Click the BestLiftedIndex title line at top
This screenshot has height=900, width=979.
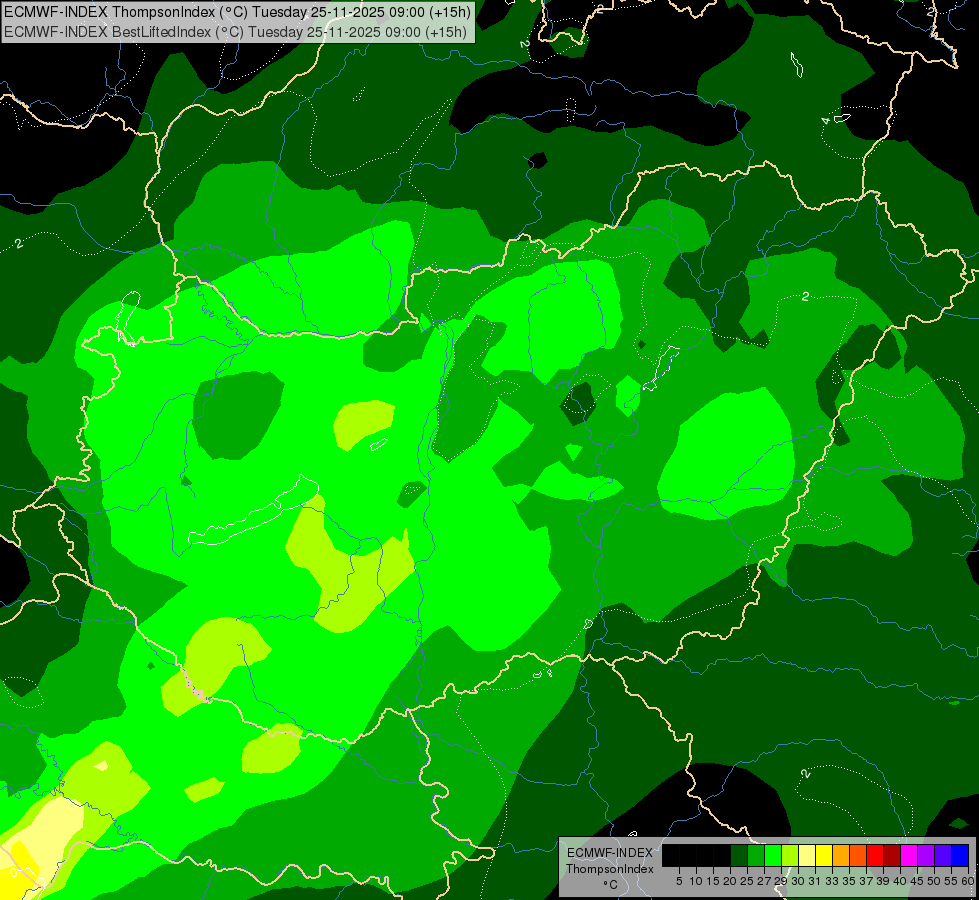pyautogui.click(x=235, y=31)
